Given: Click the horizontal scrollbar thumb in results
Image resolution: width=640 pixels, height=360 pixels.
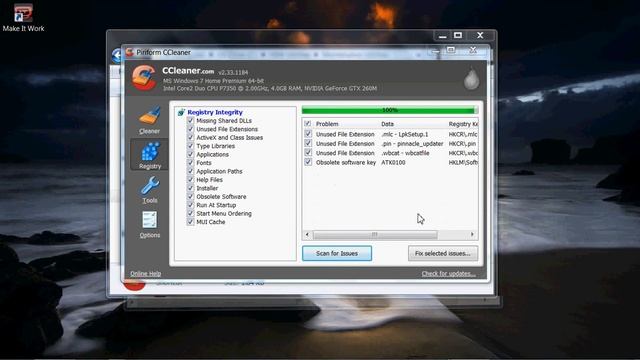Looking at the screenshot, I should pyautogui.click(x=375, y=235).
